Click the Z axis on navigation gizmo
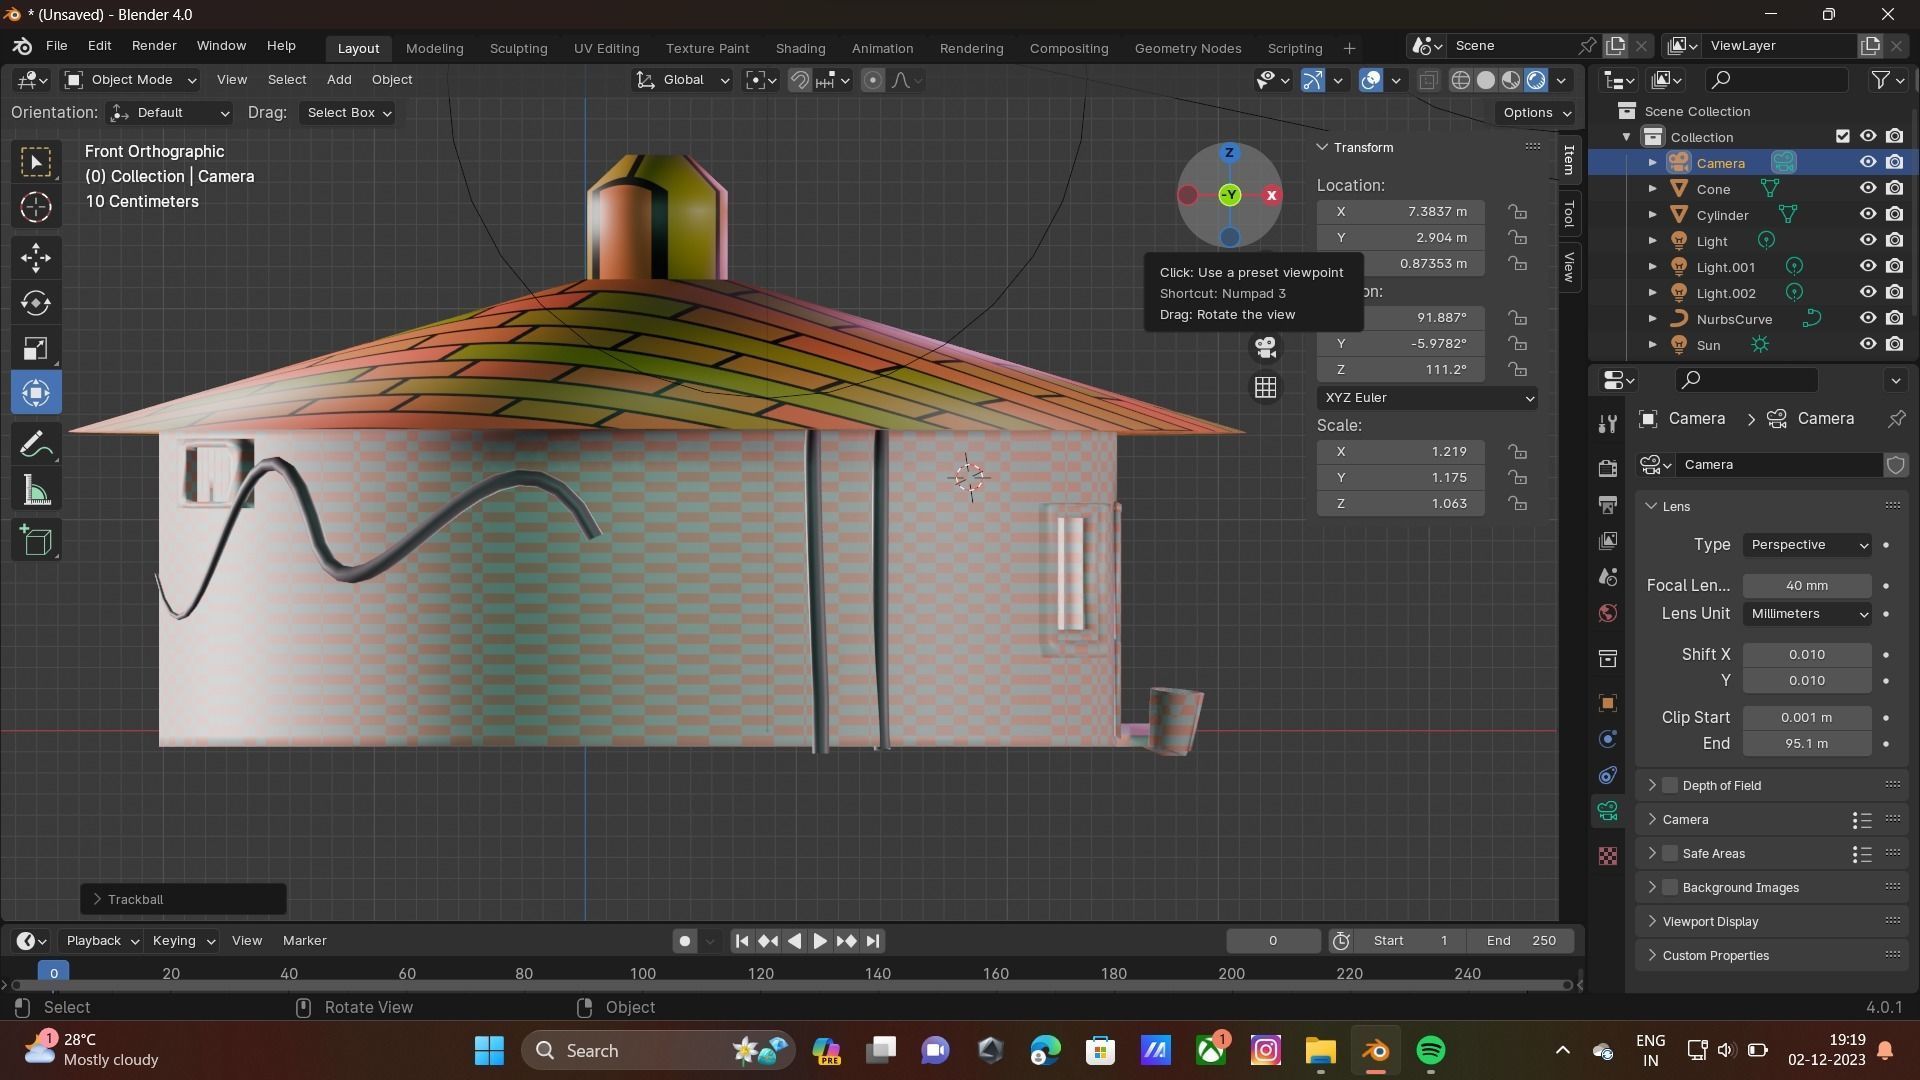 click(x=1230, y=153)
